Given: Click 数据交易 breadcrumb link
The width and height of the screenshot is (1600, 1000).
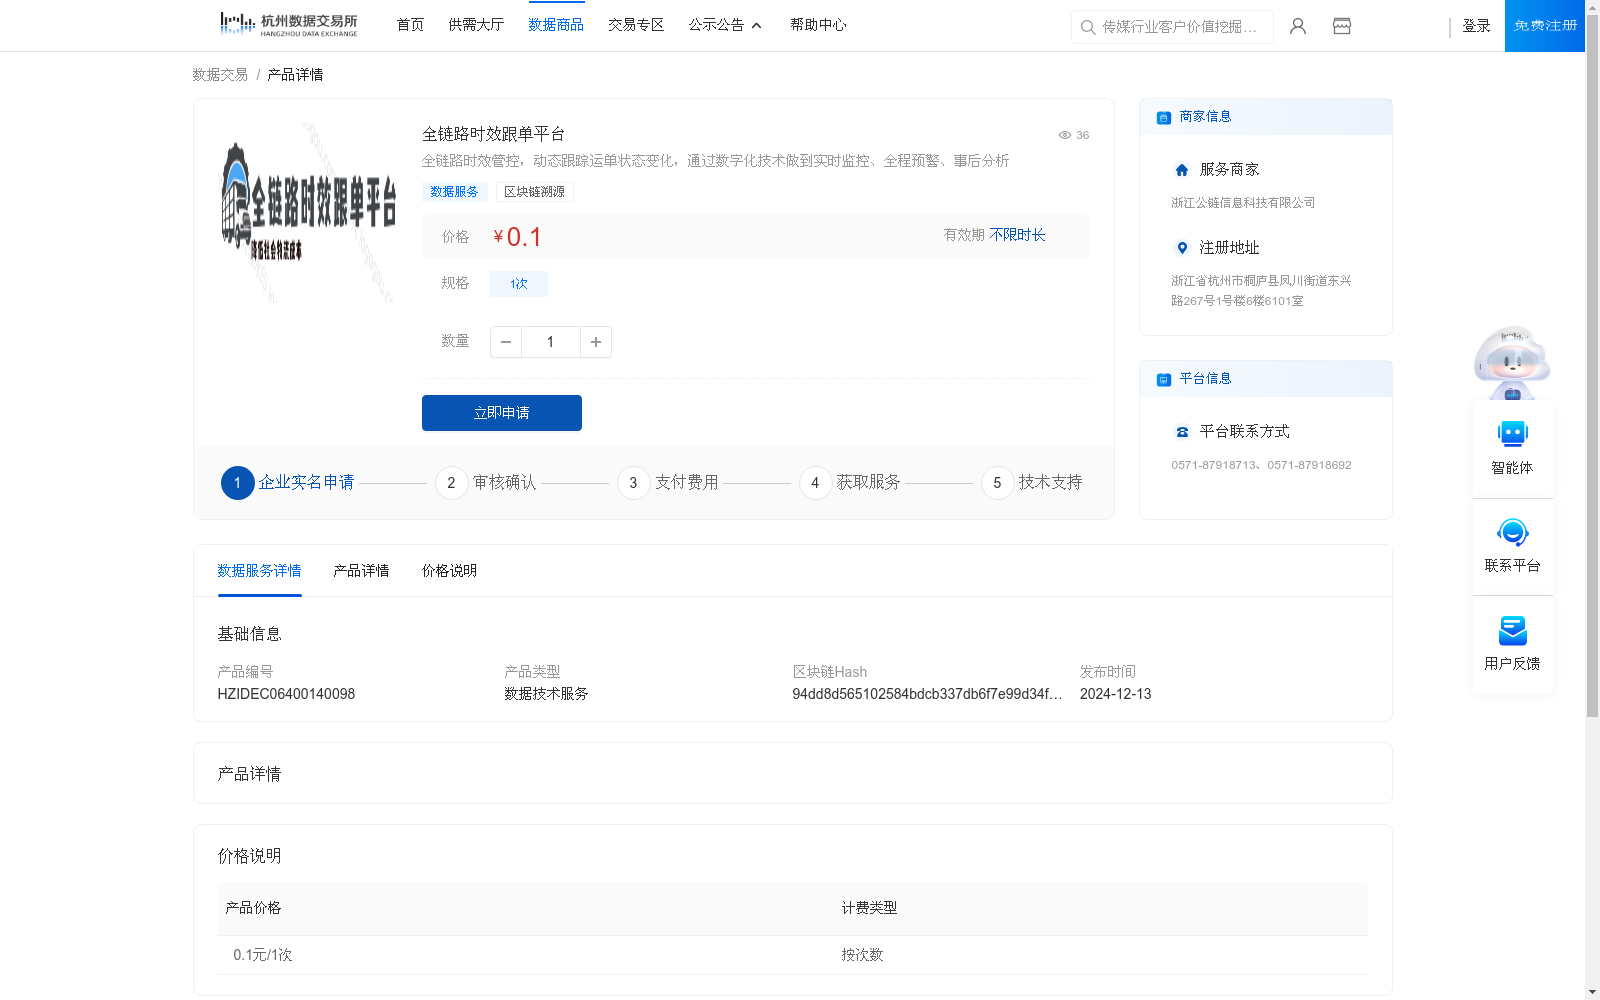Looking at the screenshot, I should [220, 75].
